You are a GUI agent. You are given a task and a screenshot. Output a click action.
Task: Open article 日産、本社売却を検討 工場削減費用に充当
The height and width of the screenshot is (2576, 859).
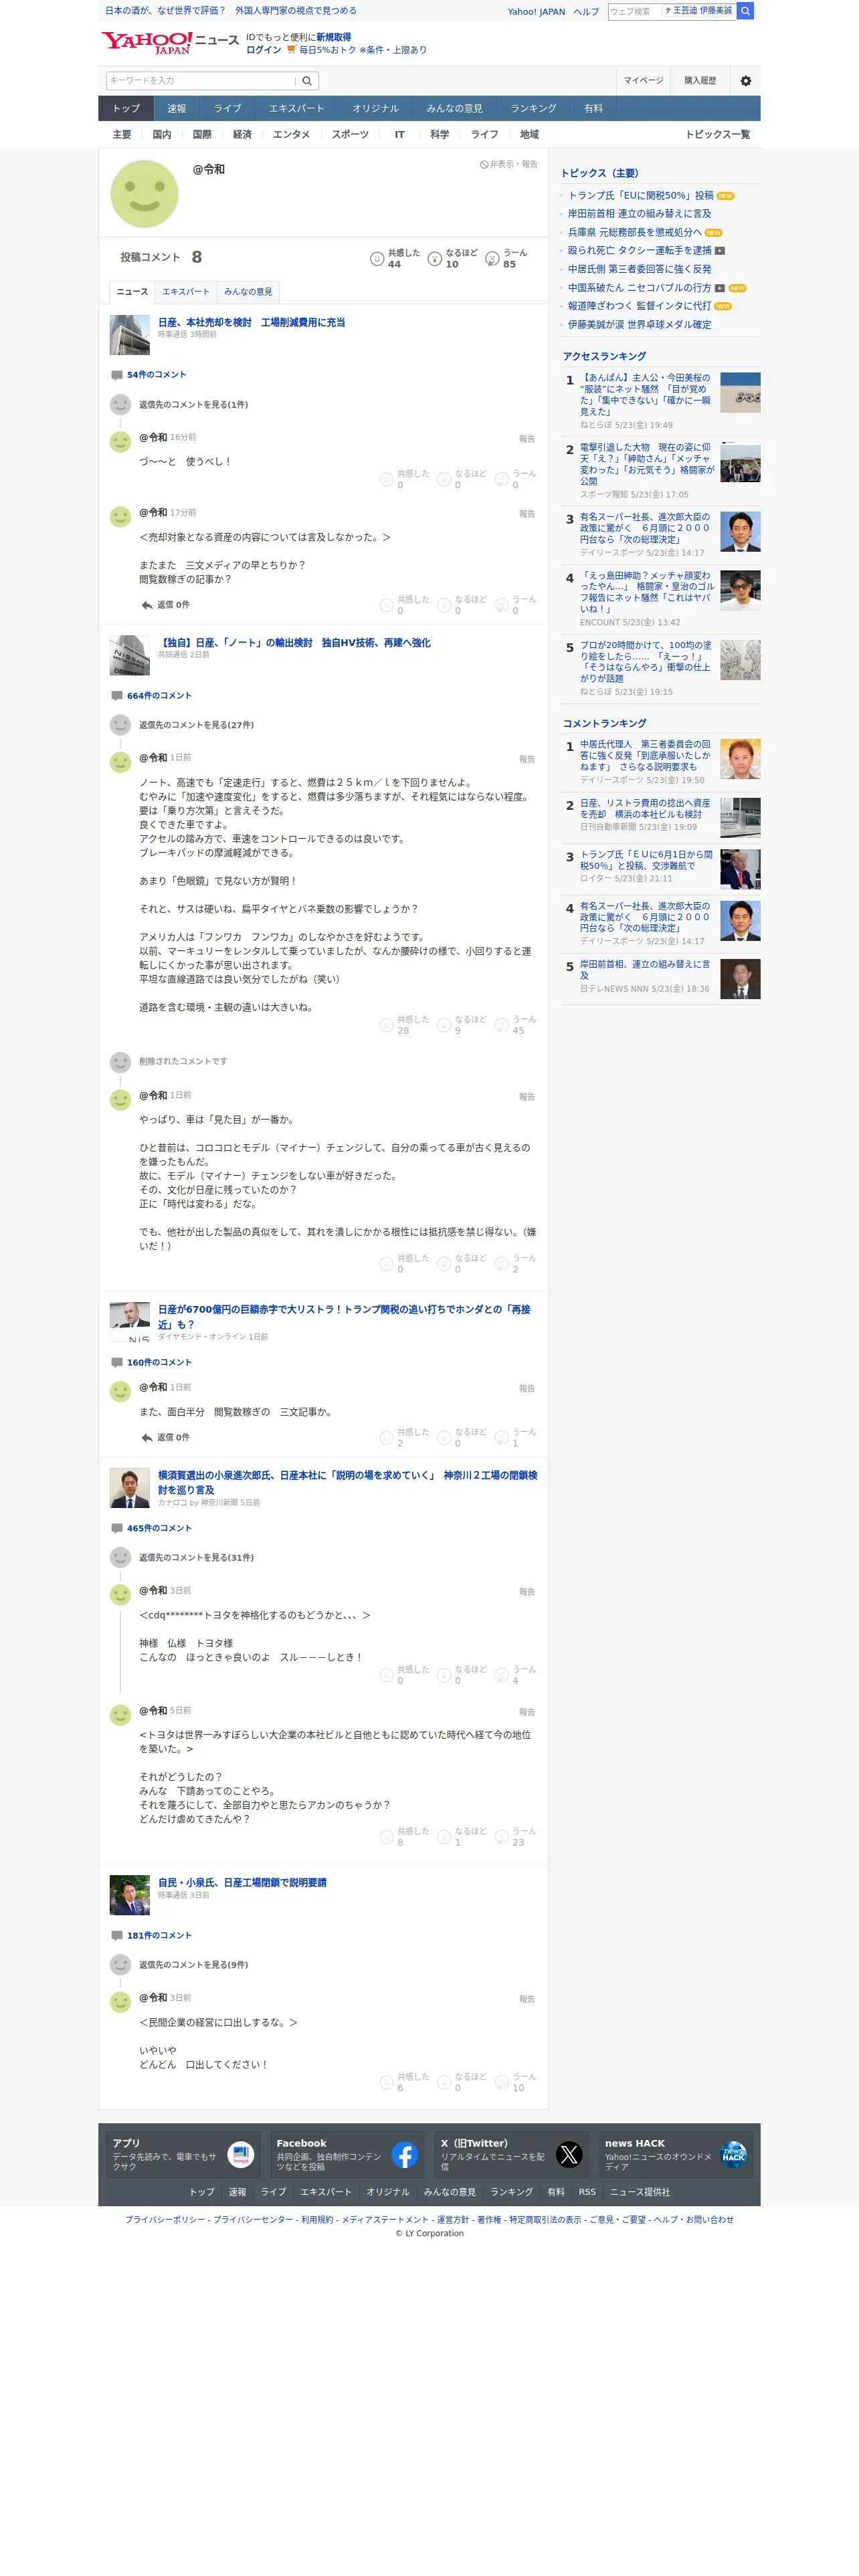252,323
